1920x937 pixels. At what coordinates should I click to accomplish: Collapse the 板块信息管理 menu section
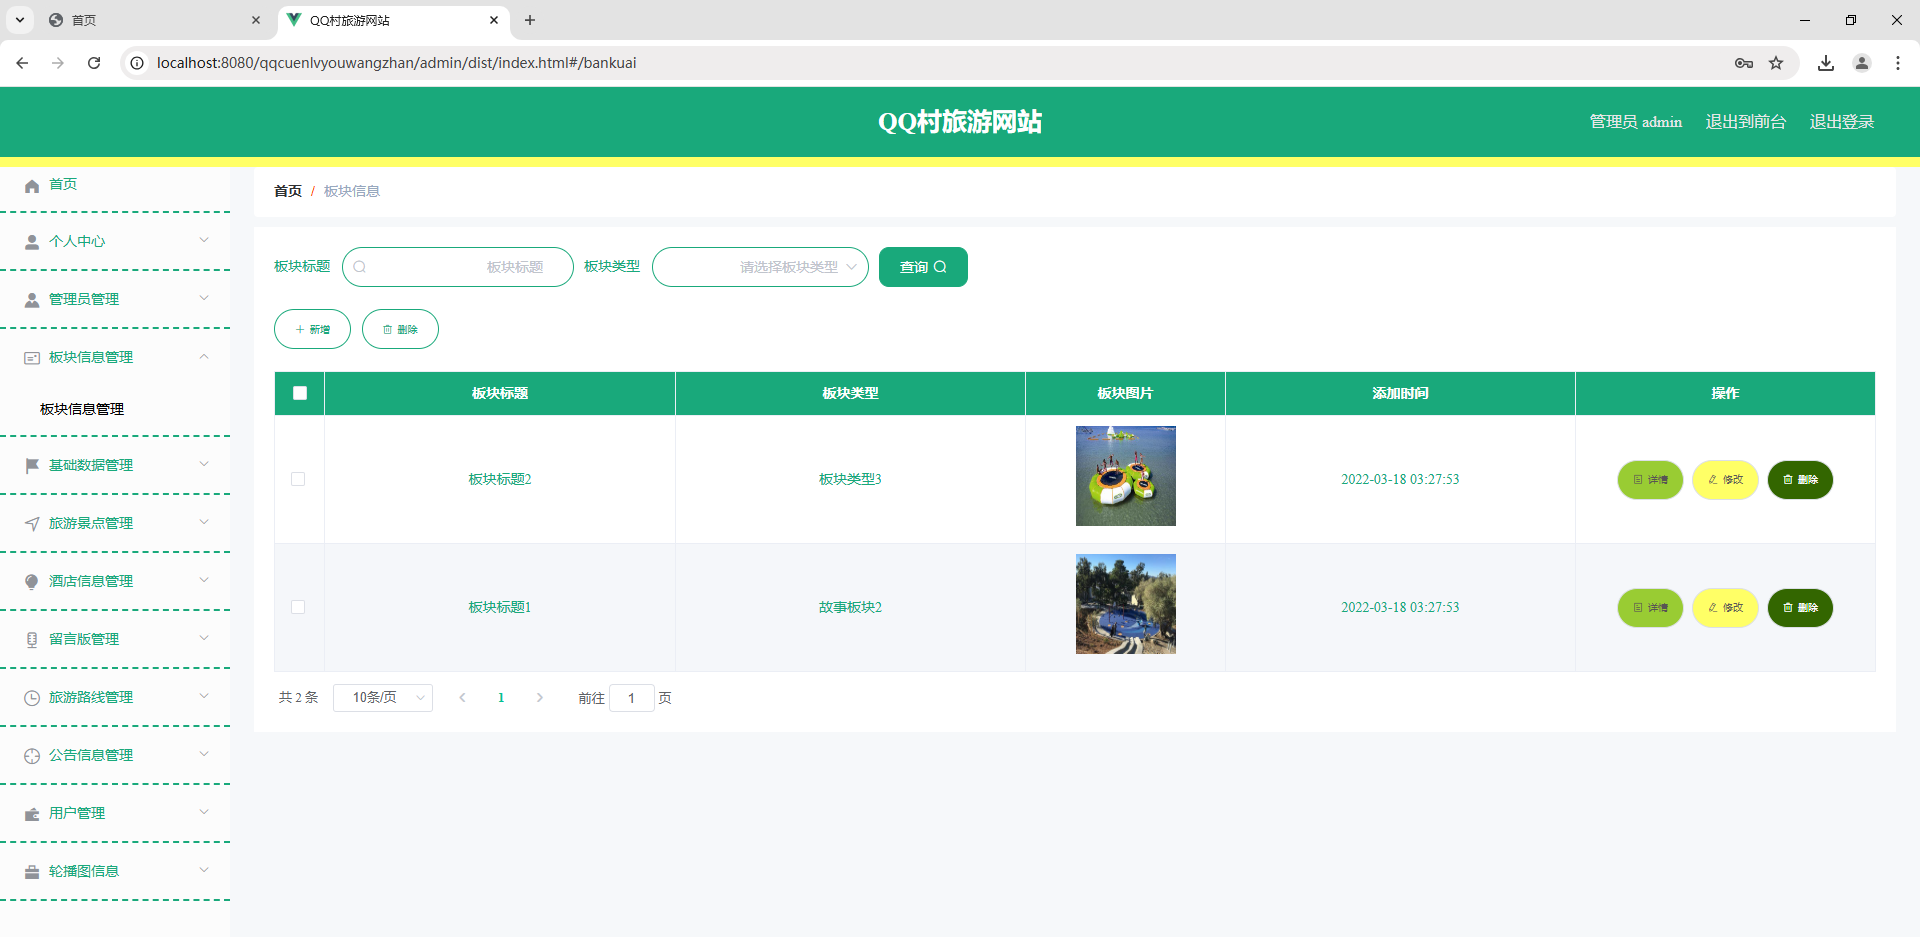[x=204, y=357]
